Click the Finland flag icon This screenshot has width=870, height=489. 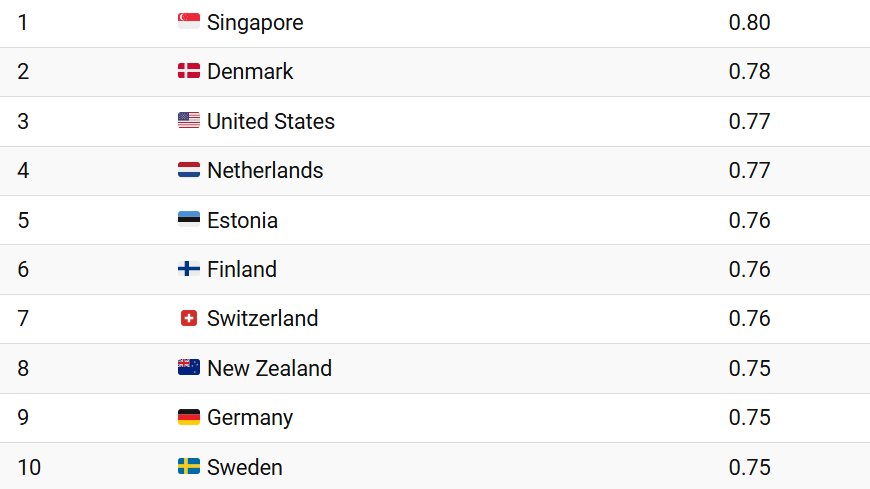[189, 269]
